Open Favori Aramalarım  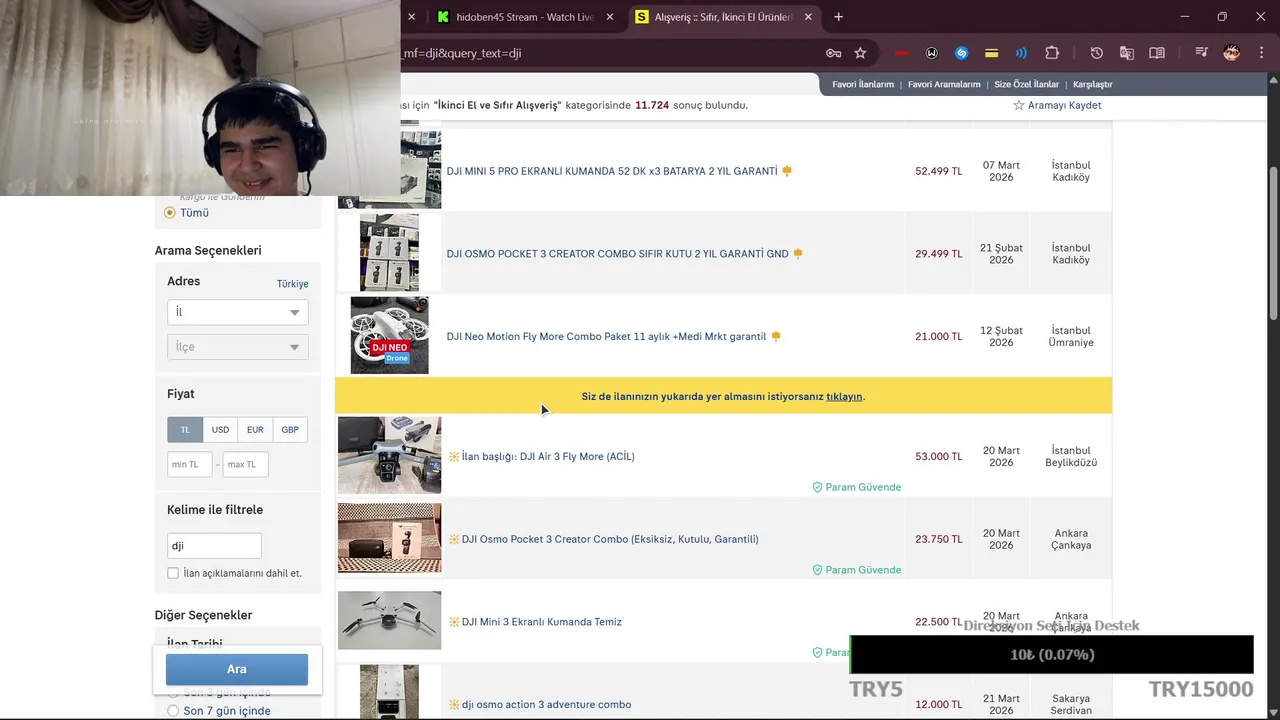click(944, 85)
